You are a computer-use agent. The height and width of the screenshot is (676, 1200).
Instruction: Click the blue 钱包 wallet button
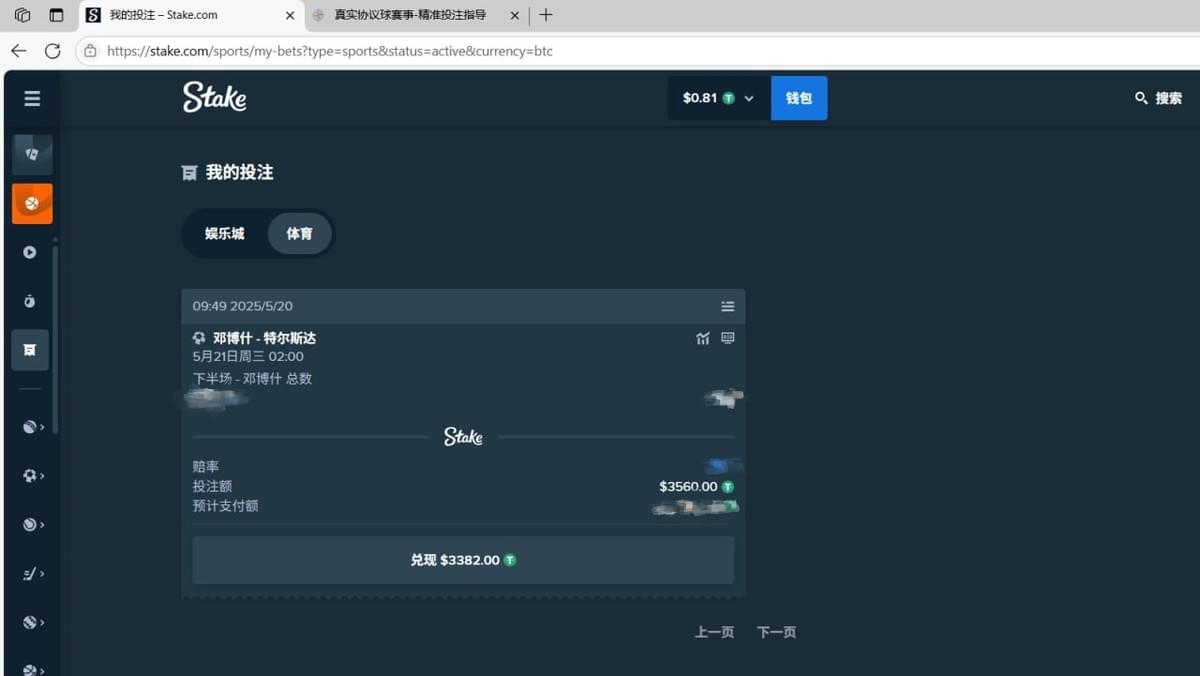tap(799, 98)
